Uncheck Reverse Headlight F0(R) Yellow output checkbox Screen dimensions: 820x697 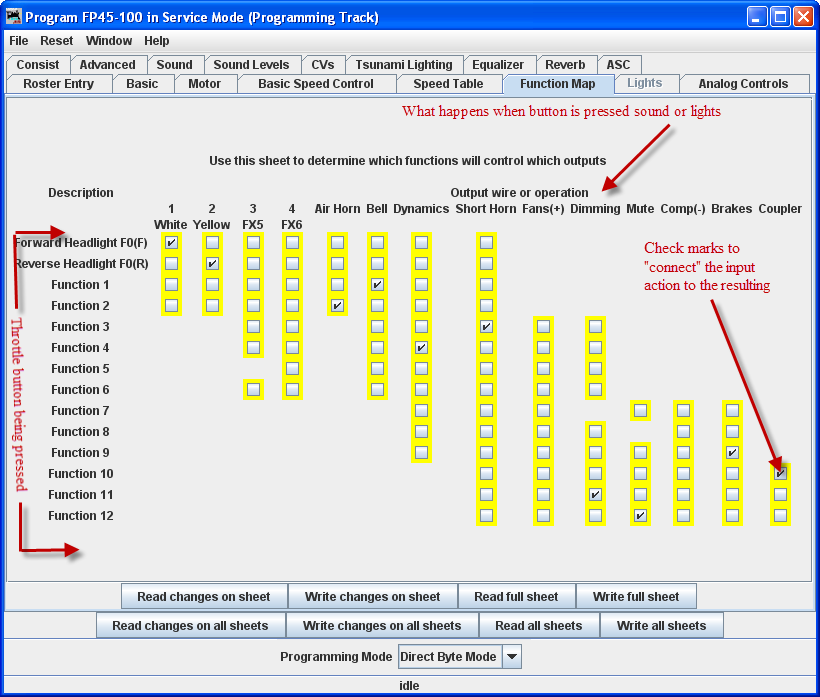[212, 264]
